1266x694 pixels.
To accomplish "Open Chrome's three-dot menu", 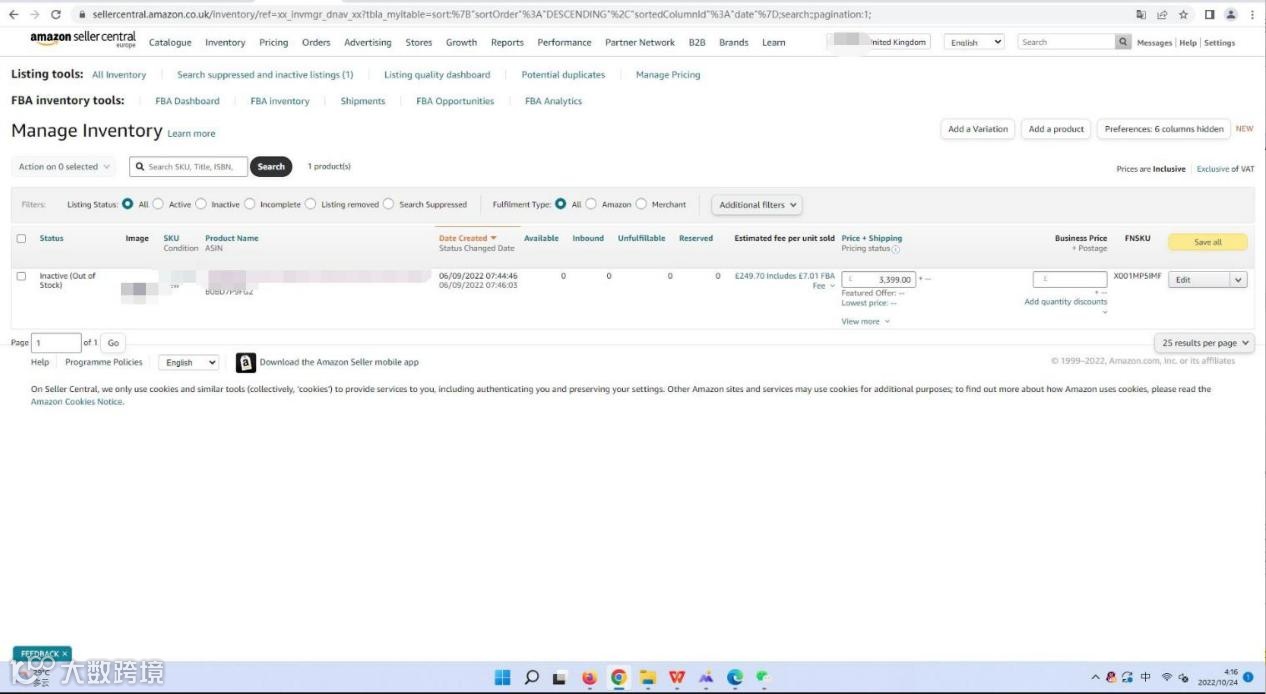I will click(1253, 14).
